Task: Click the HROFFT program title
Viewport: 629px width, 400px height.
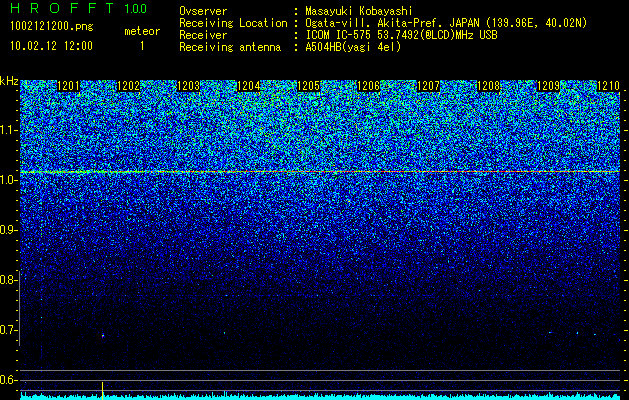Action: click(62, 8)
